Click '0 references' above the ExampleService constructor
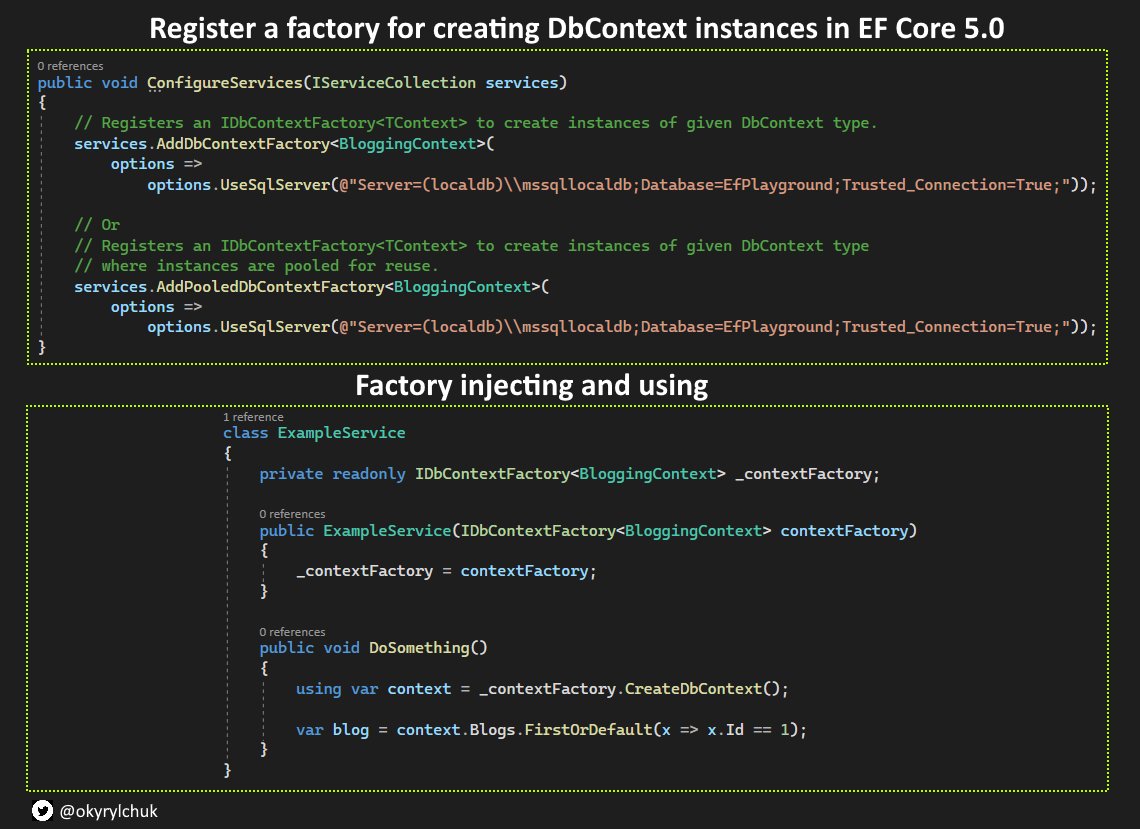This screenshot has width=1140, height=829. pyautogui.click(x=292, y=514)
